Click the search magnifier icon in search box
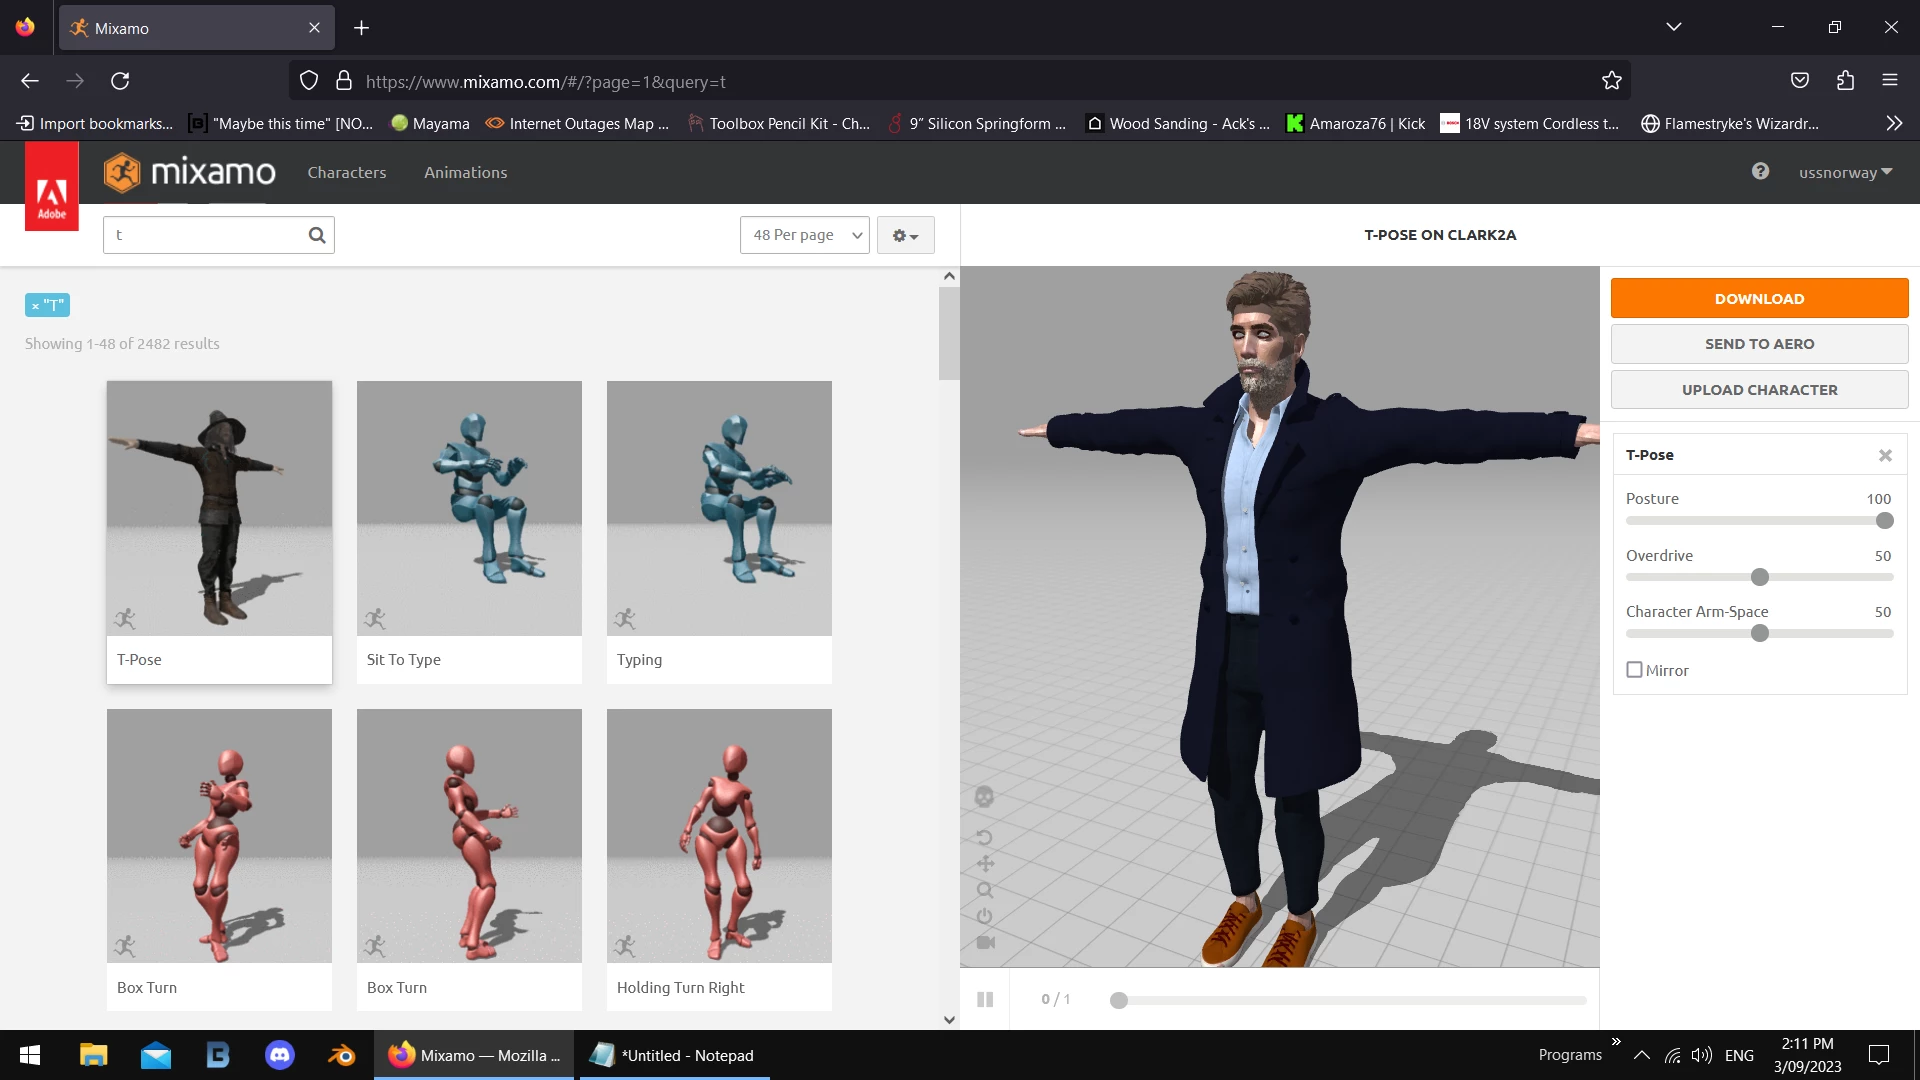Screen dimensions: 1920x1080 pos(317,235)
